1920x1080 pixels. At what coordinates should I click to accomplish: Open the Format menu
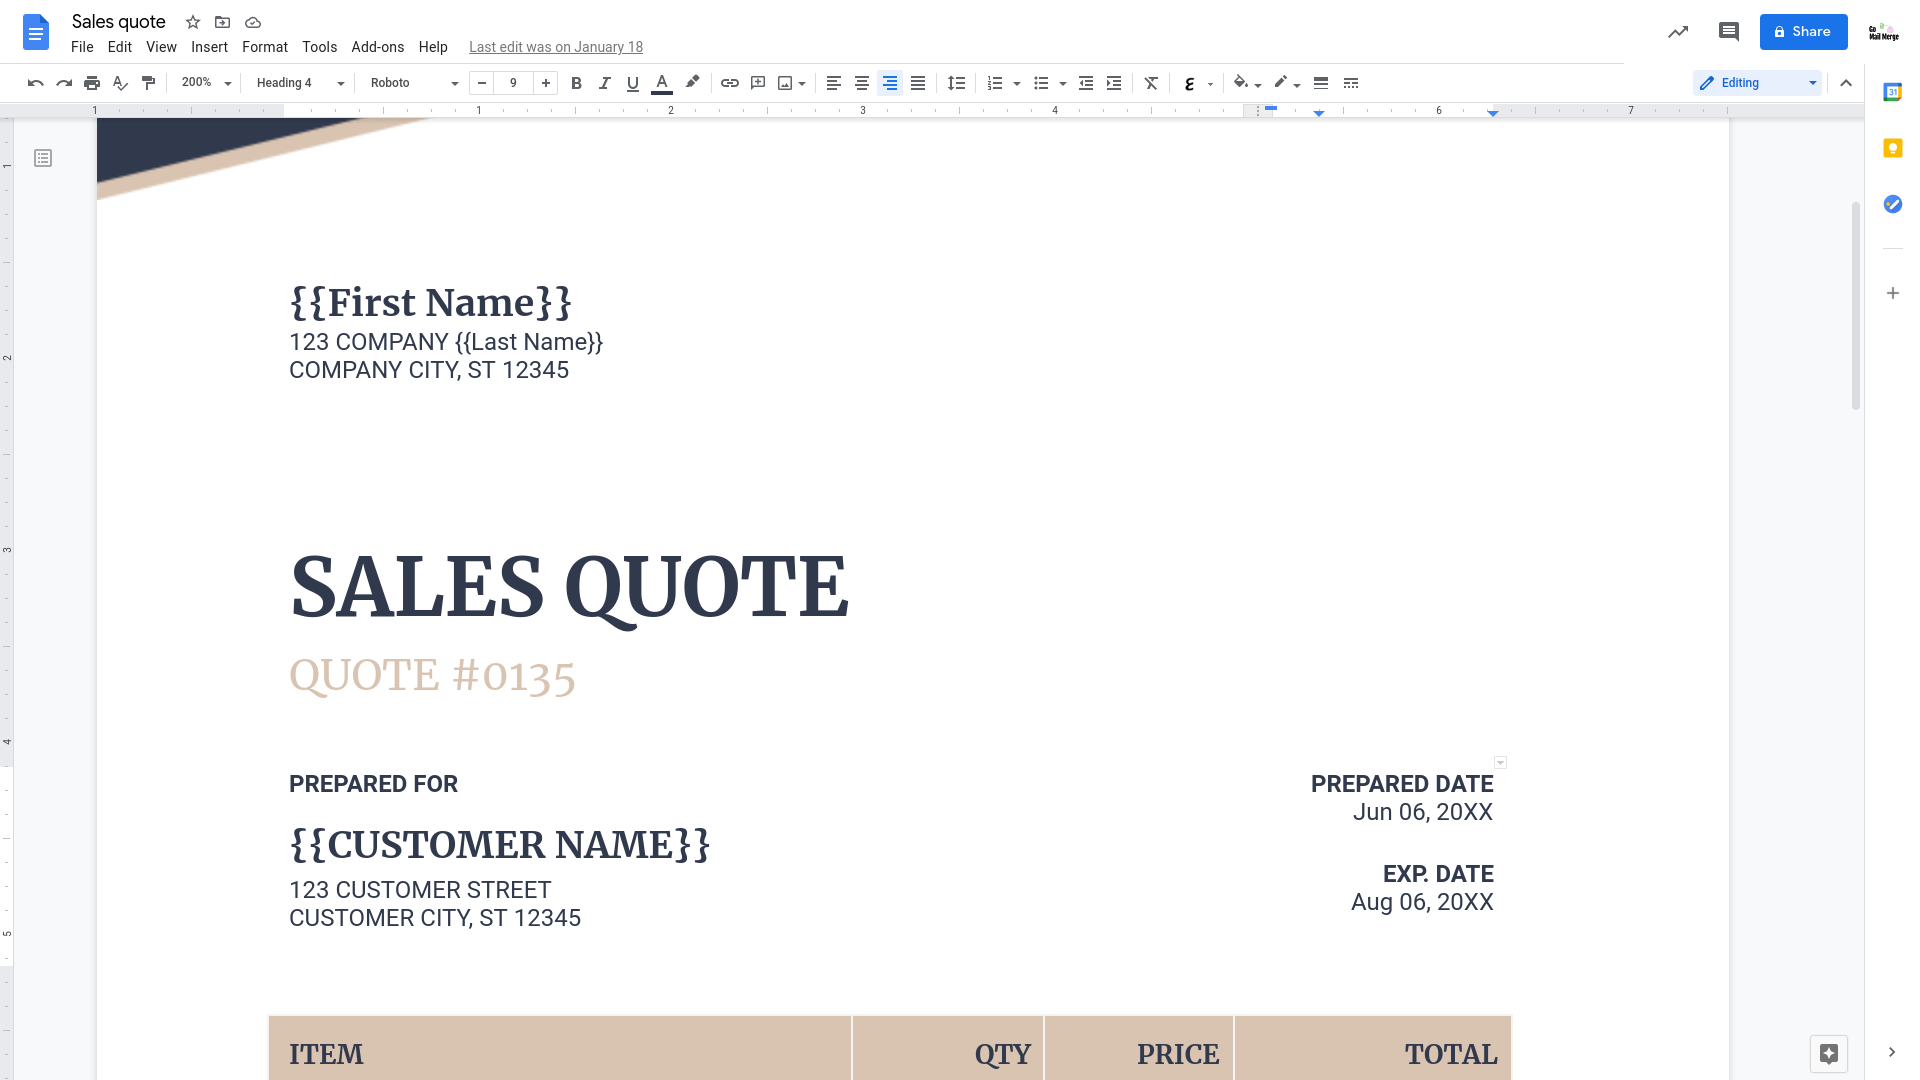264,46
